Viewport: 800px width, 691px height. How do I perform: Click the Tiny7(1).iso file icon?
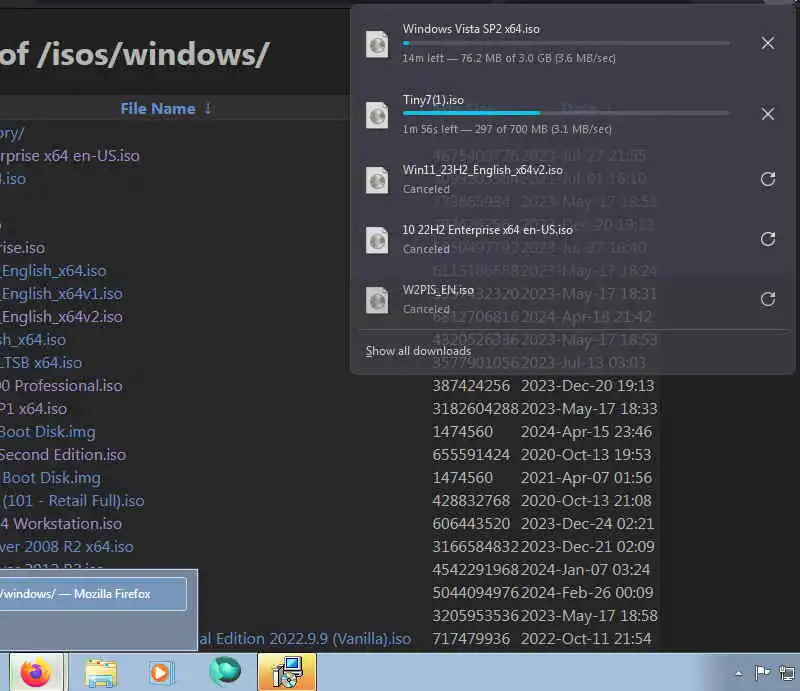tap(377, 115)
